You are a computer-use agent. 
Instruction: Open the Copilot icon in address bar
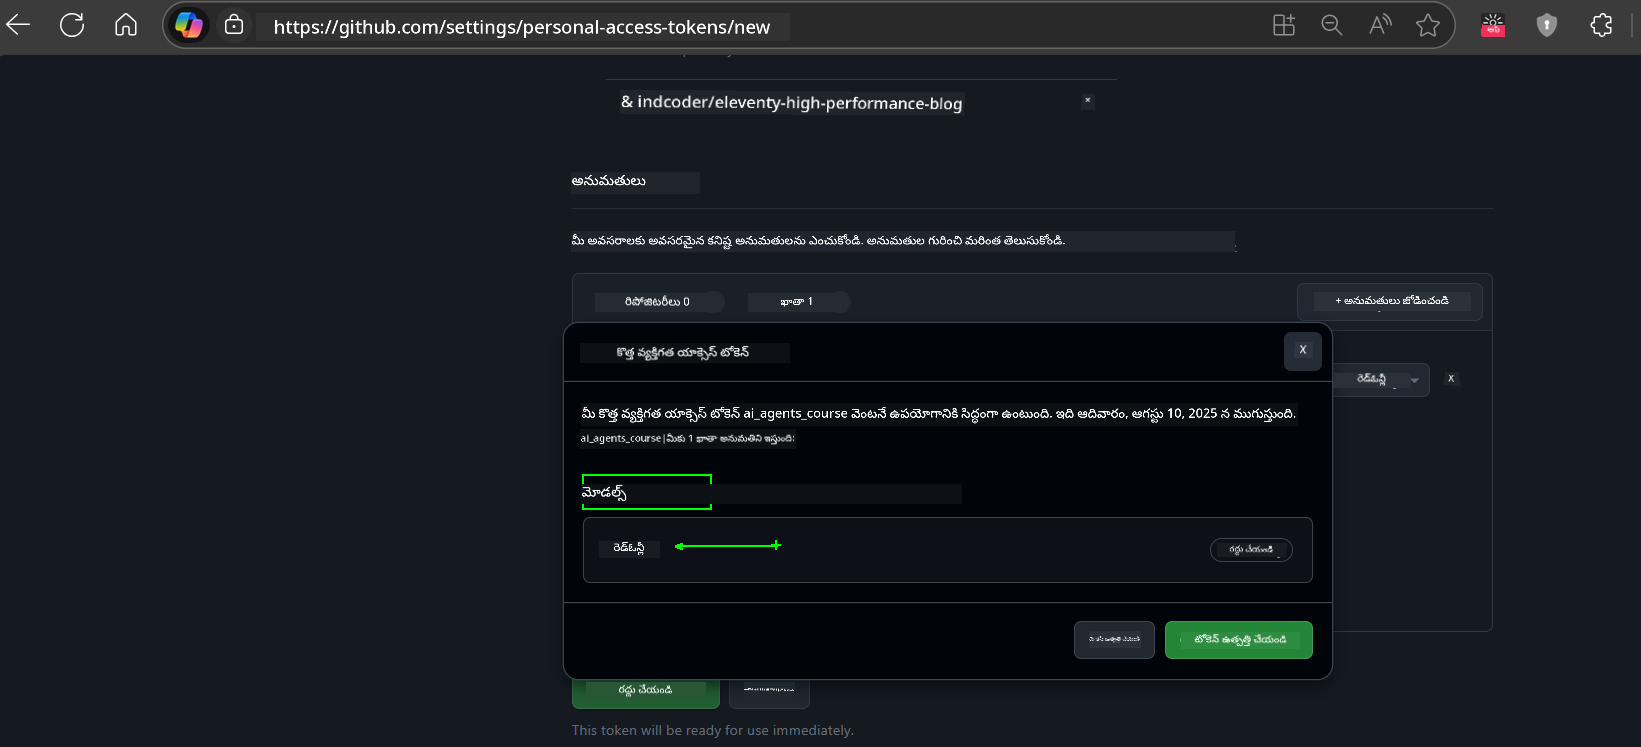[x=189, y=25]
